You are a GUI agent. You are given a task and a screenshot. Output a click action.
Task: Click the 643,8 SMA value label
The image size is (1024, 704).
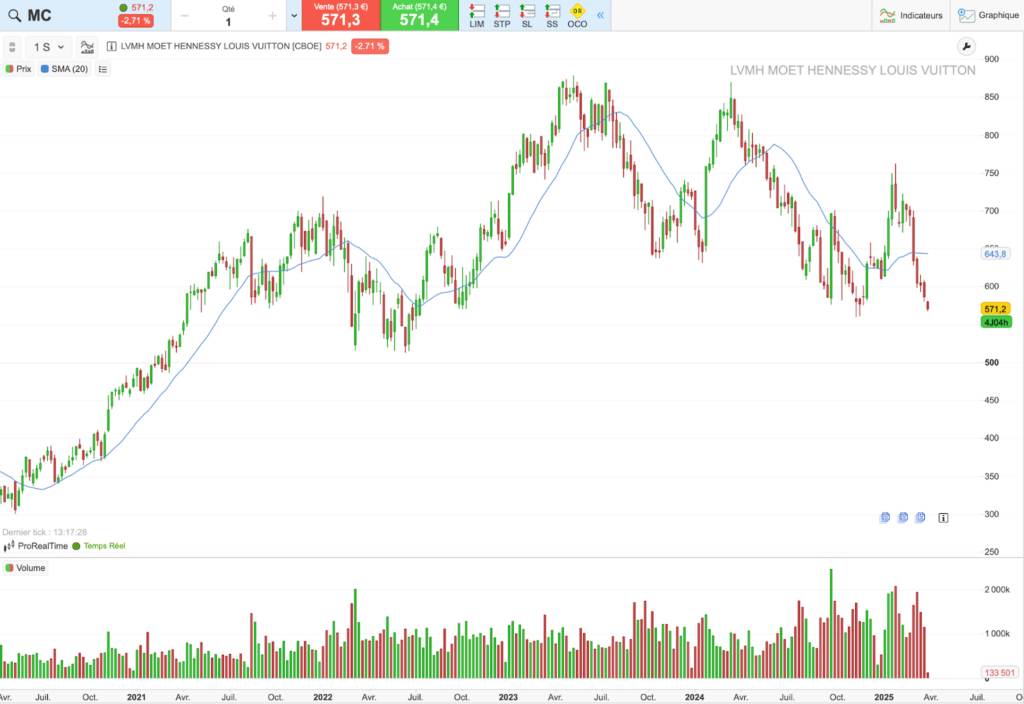tap(995, 253)
